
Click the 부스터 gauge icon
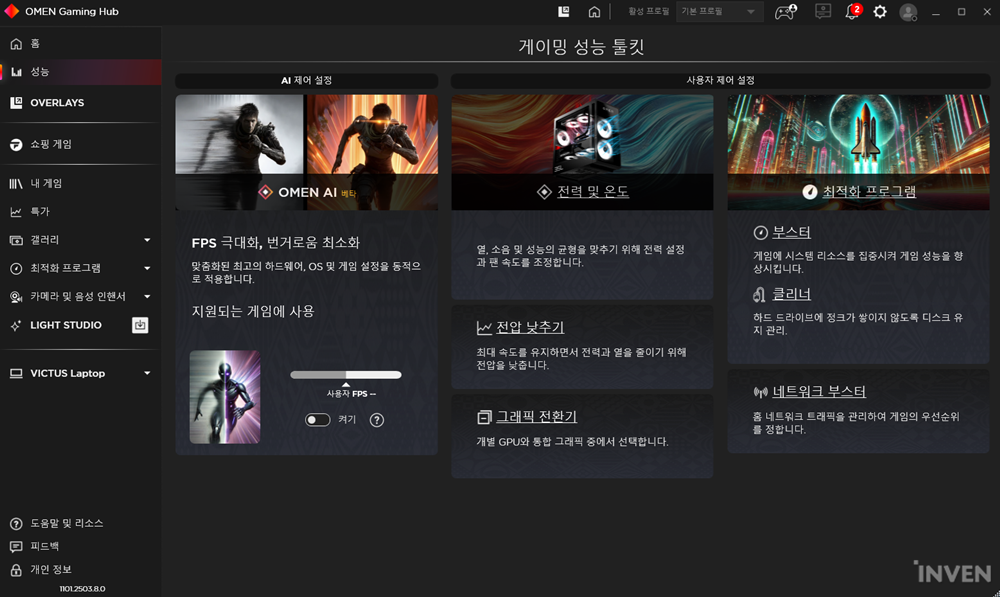760,233
